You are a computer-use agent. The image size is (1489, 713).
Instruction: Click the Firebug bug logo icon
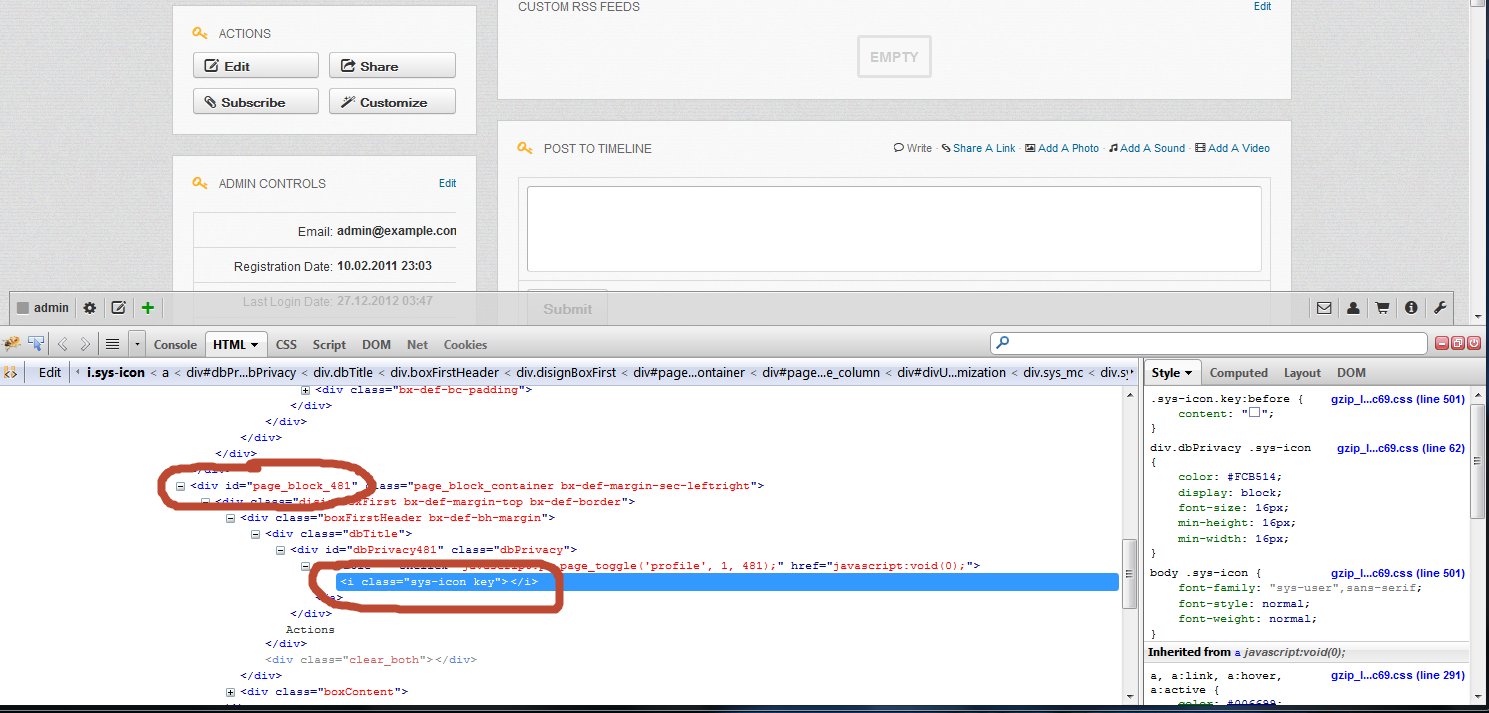click(x=12, y=344)
